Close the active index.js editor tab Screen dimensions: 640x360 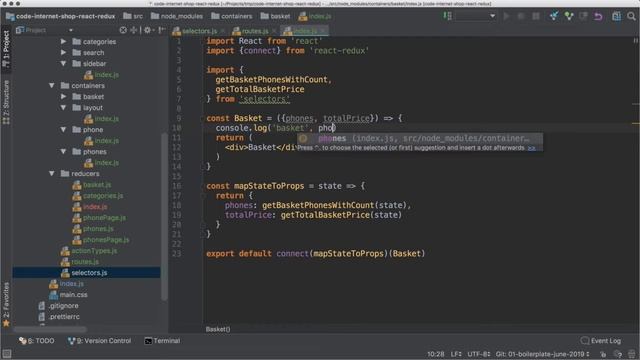coord(322,31)
